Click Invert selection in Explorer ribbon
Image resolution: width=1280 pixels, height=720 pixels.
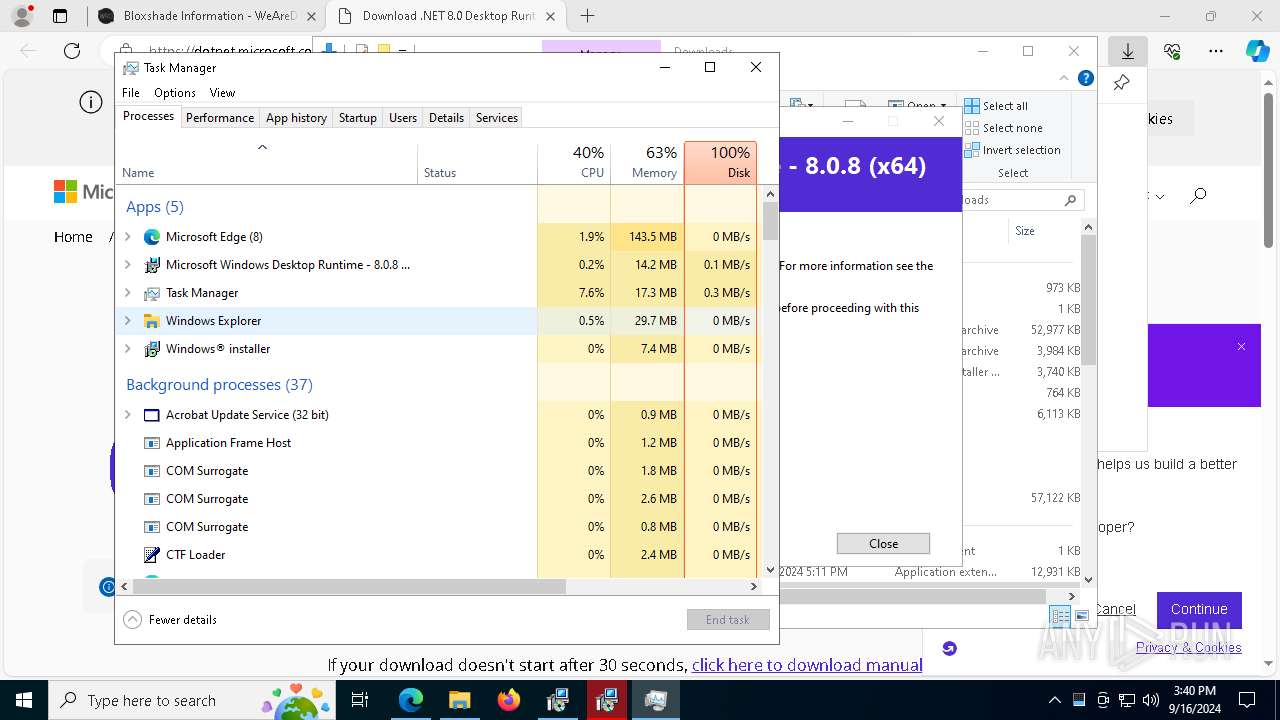(x=1012, y=150)
